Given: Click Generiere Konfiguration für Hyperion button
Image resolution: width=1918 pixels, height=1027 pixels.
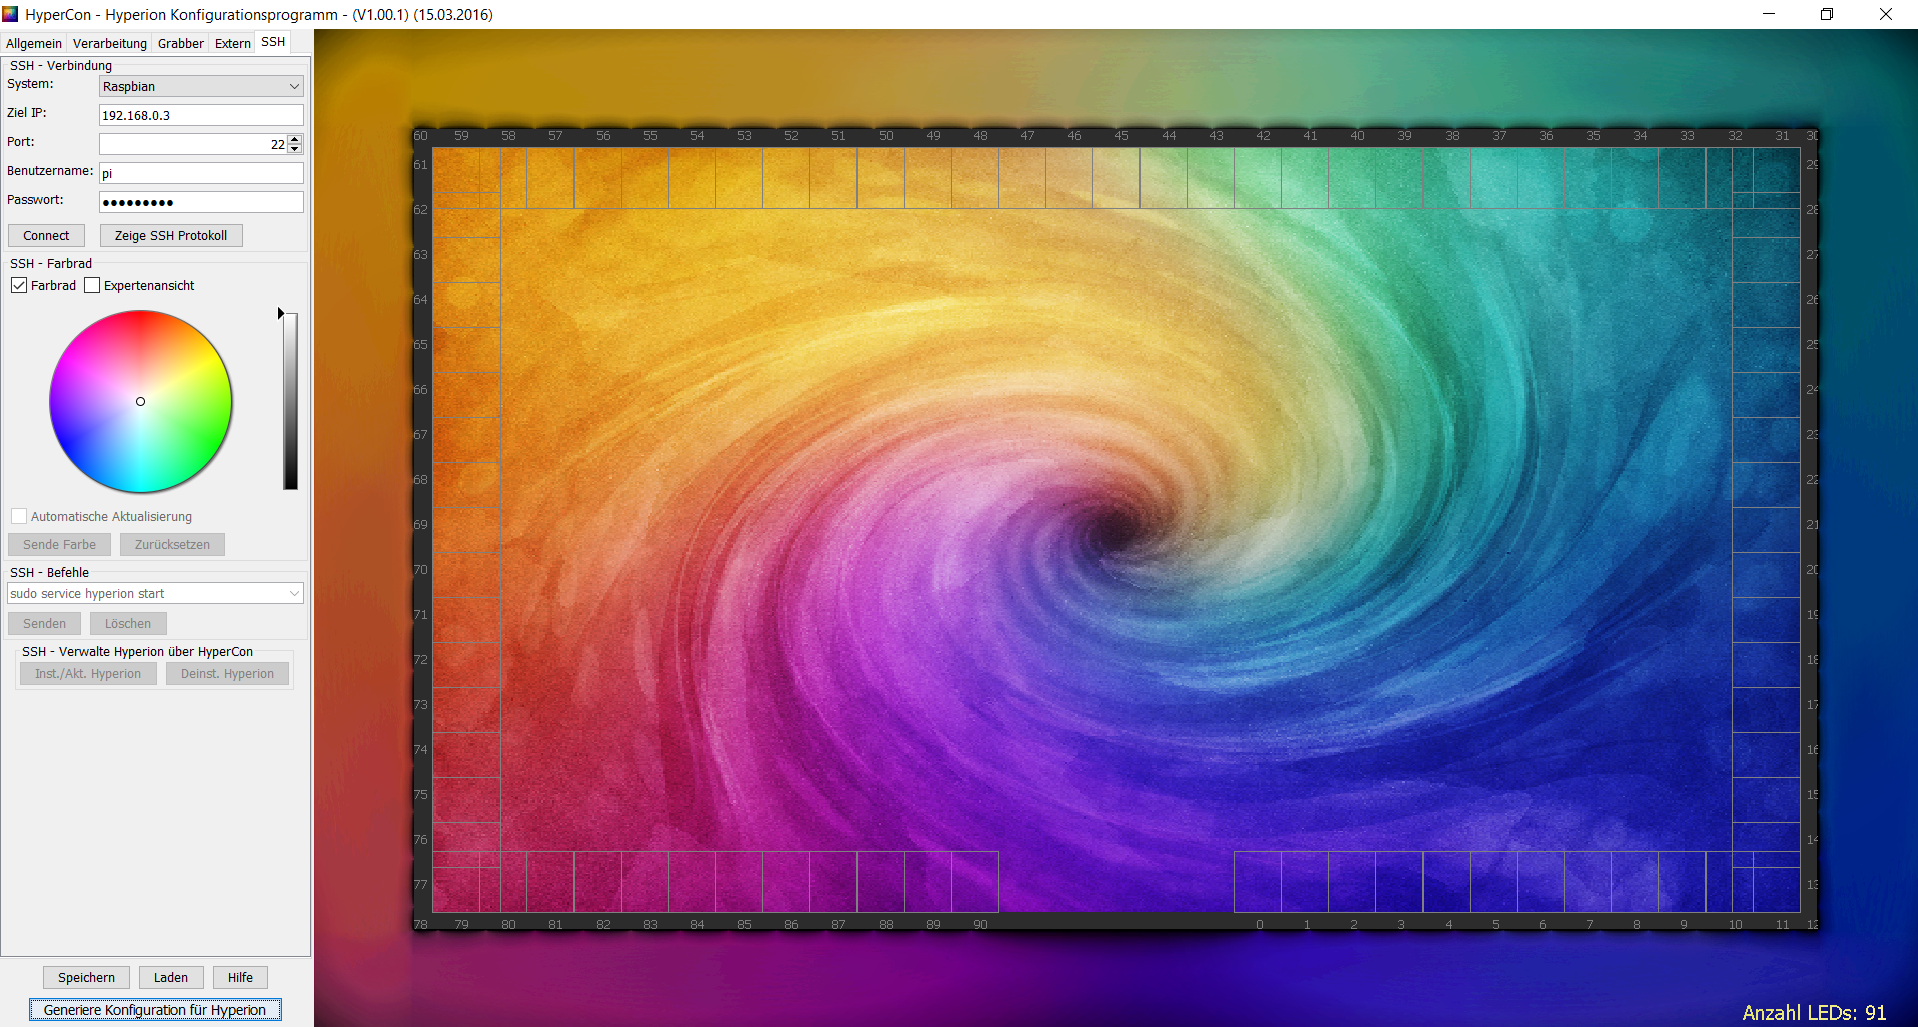Looking at the screenshot, I should [x=155, y=1010].
